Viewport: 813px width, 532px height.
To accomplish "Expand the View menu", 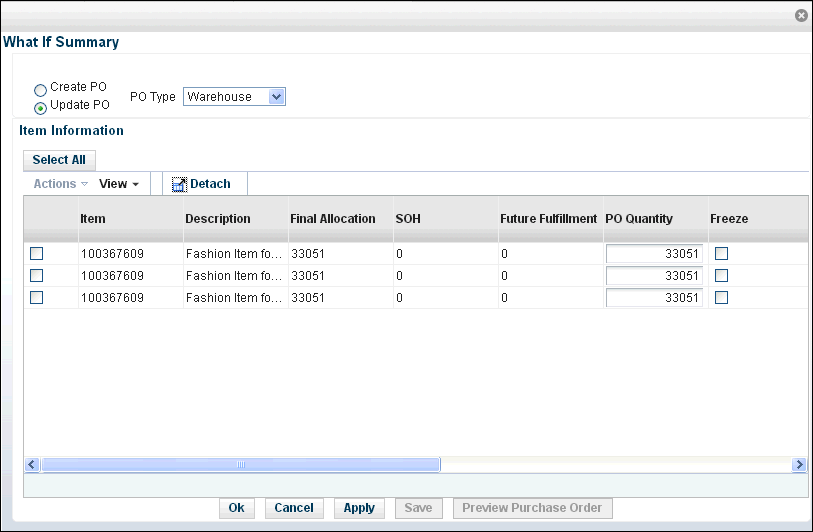I will pyautogui.click(x=119, y=184).
